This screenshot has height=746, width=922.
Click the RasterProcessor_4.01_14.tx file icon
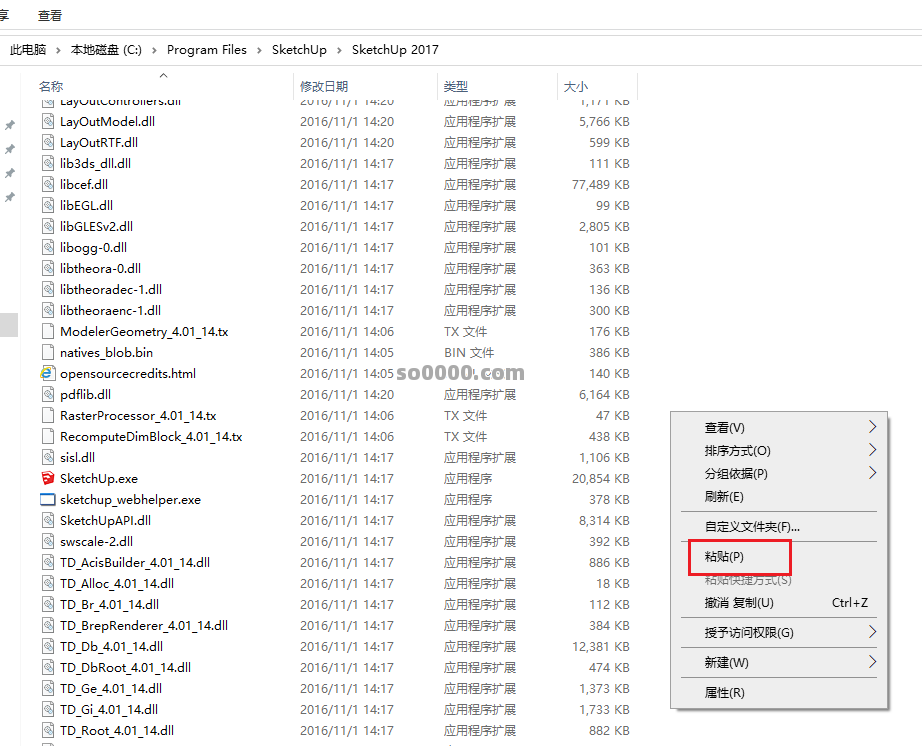point(48,416)
